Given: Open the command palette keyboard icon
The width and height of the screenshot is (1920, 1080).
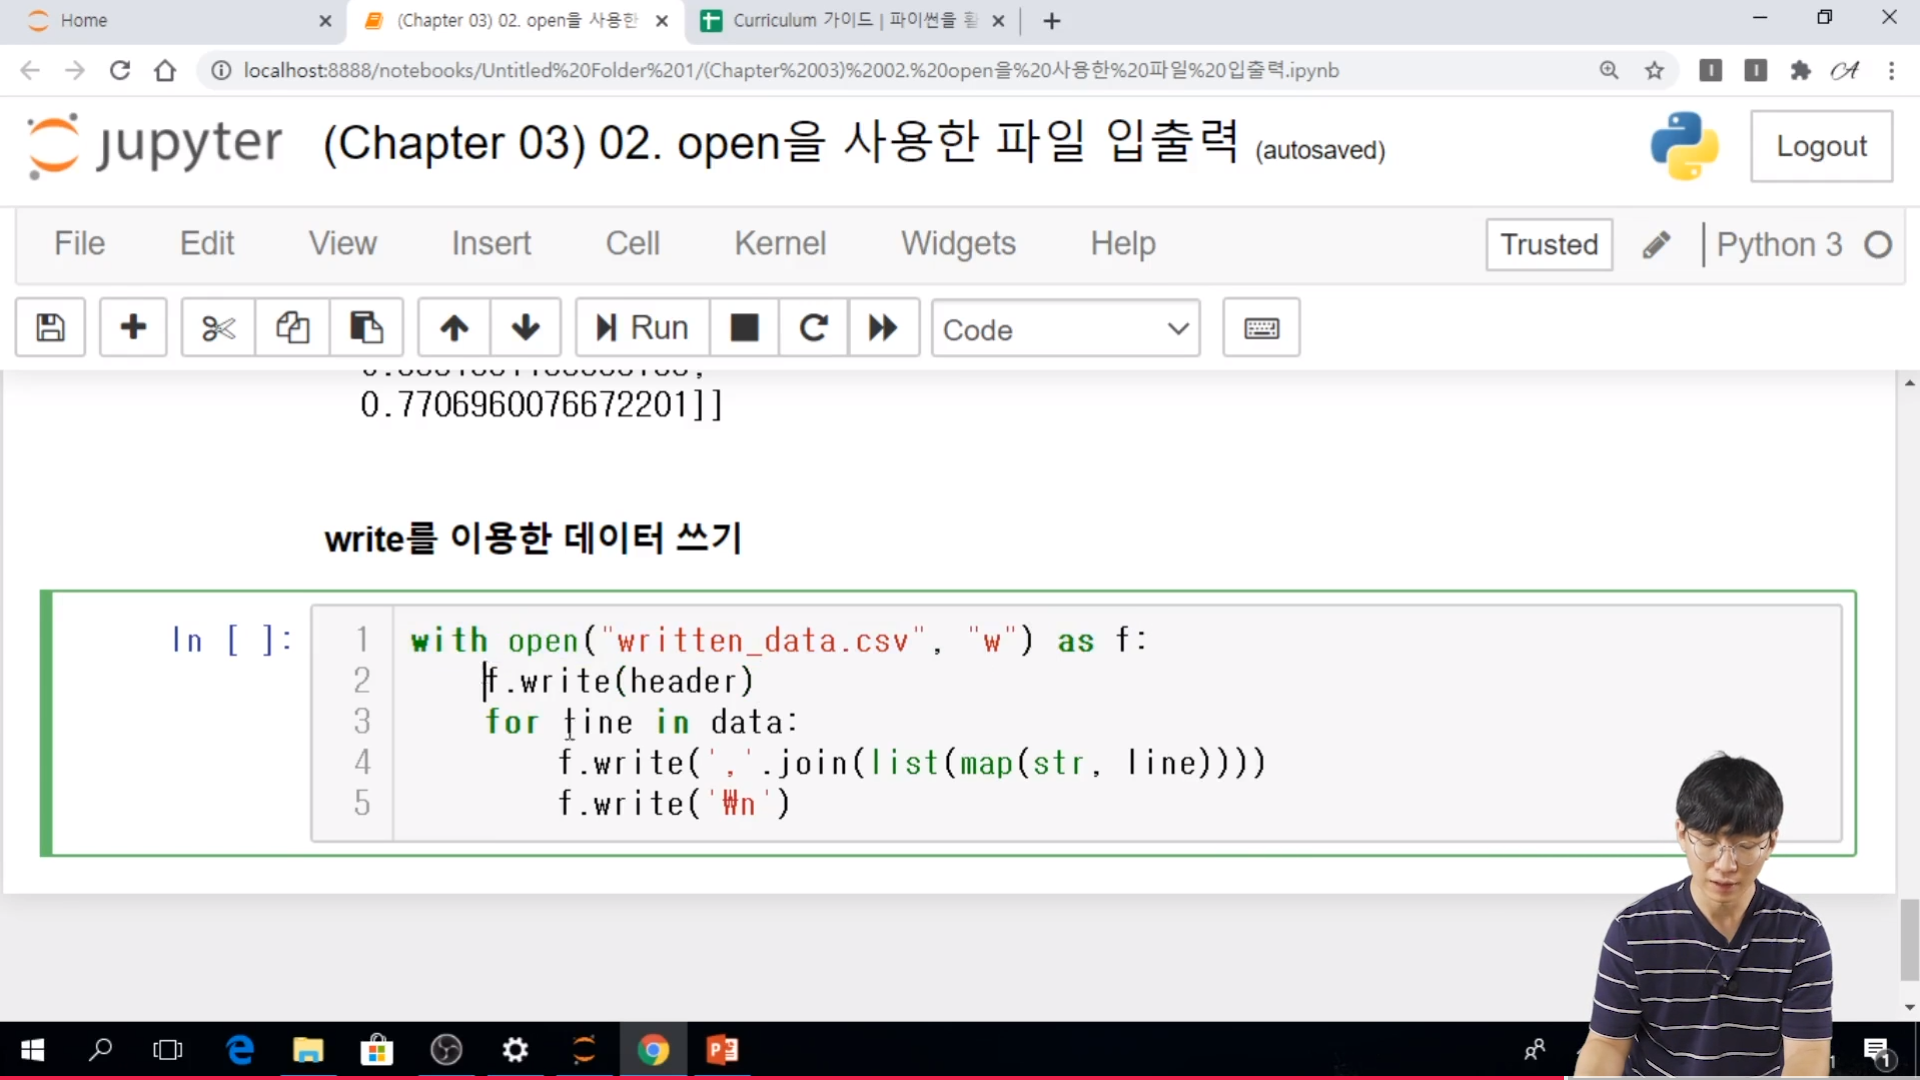Looking at the screenshot, I should point(1261,328).
